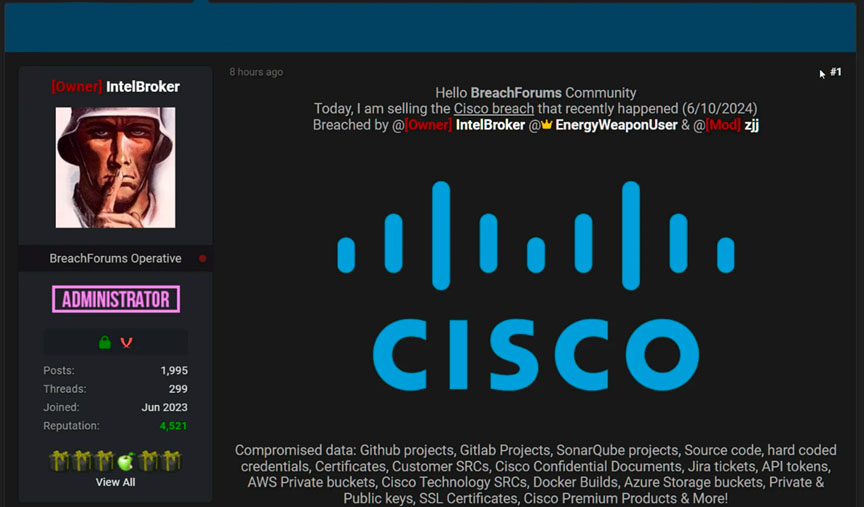
Task: Select the green apple award icon
Action: point(126,461)
